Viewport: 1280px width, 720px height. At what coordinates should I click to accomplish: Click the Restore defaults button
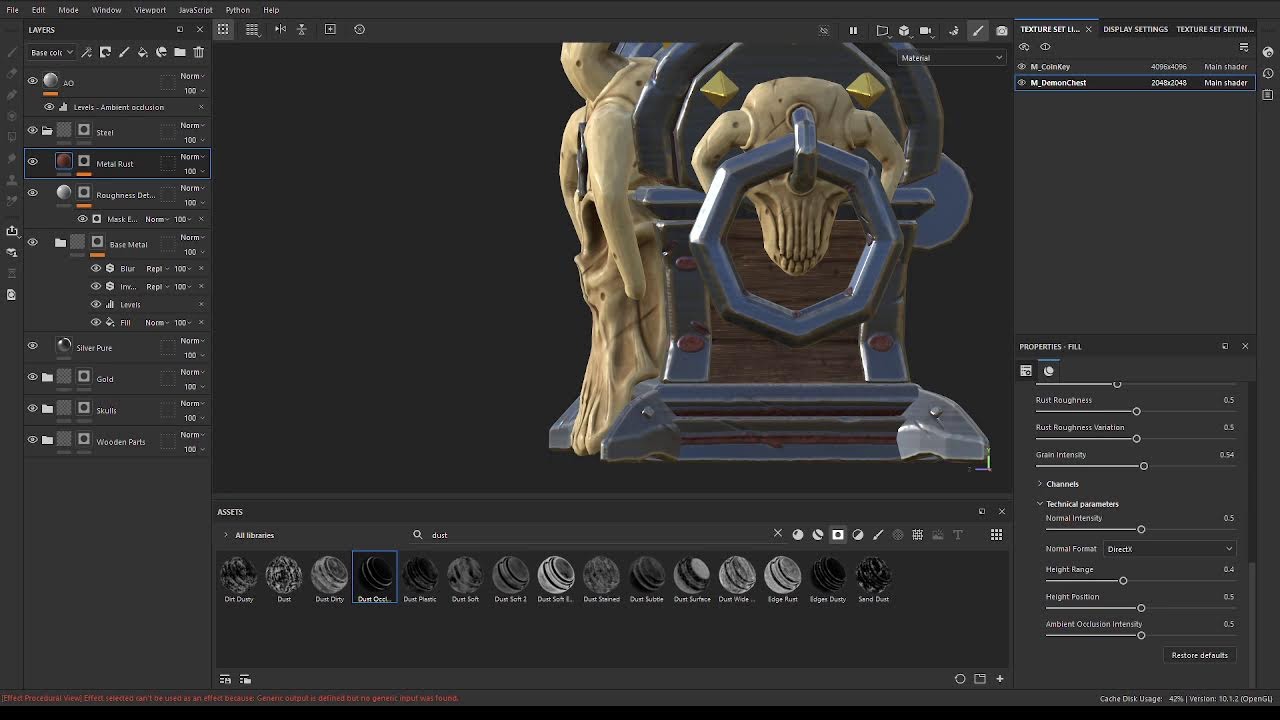(1199, 655)
